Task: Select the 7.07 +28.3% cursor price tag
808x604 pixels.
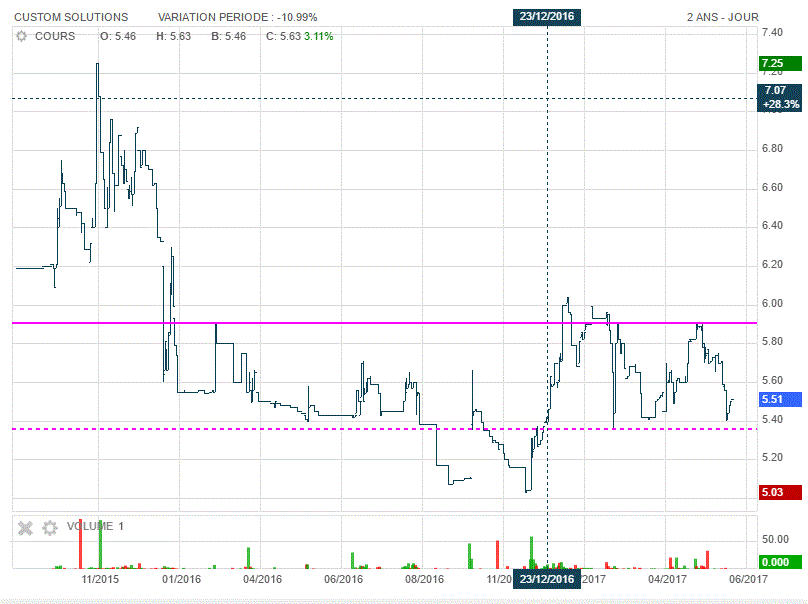Action: coord(780,97)
